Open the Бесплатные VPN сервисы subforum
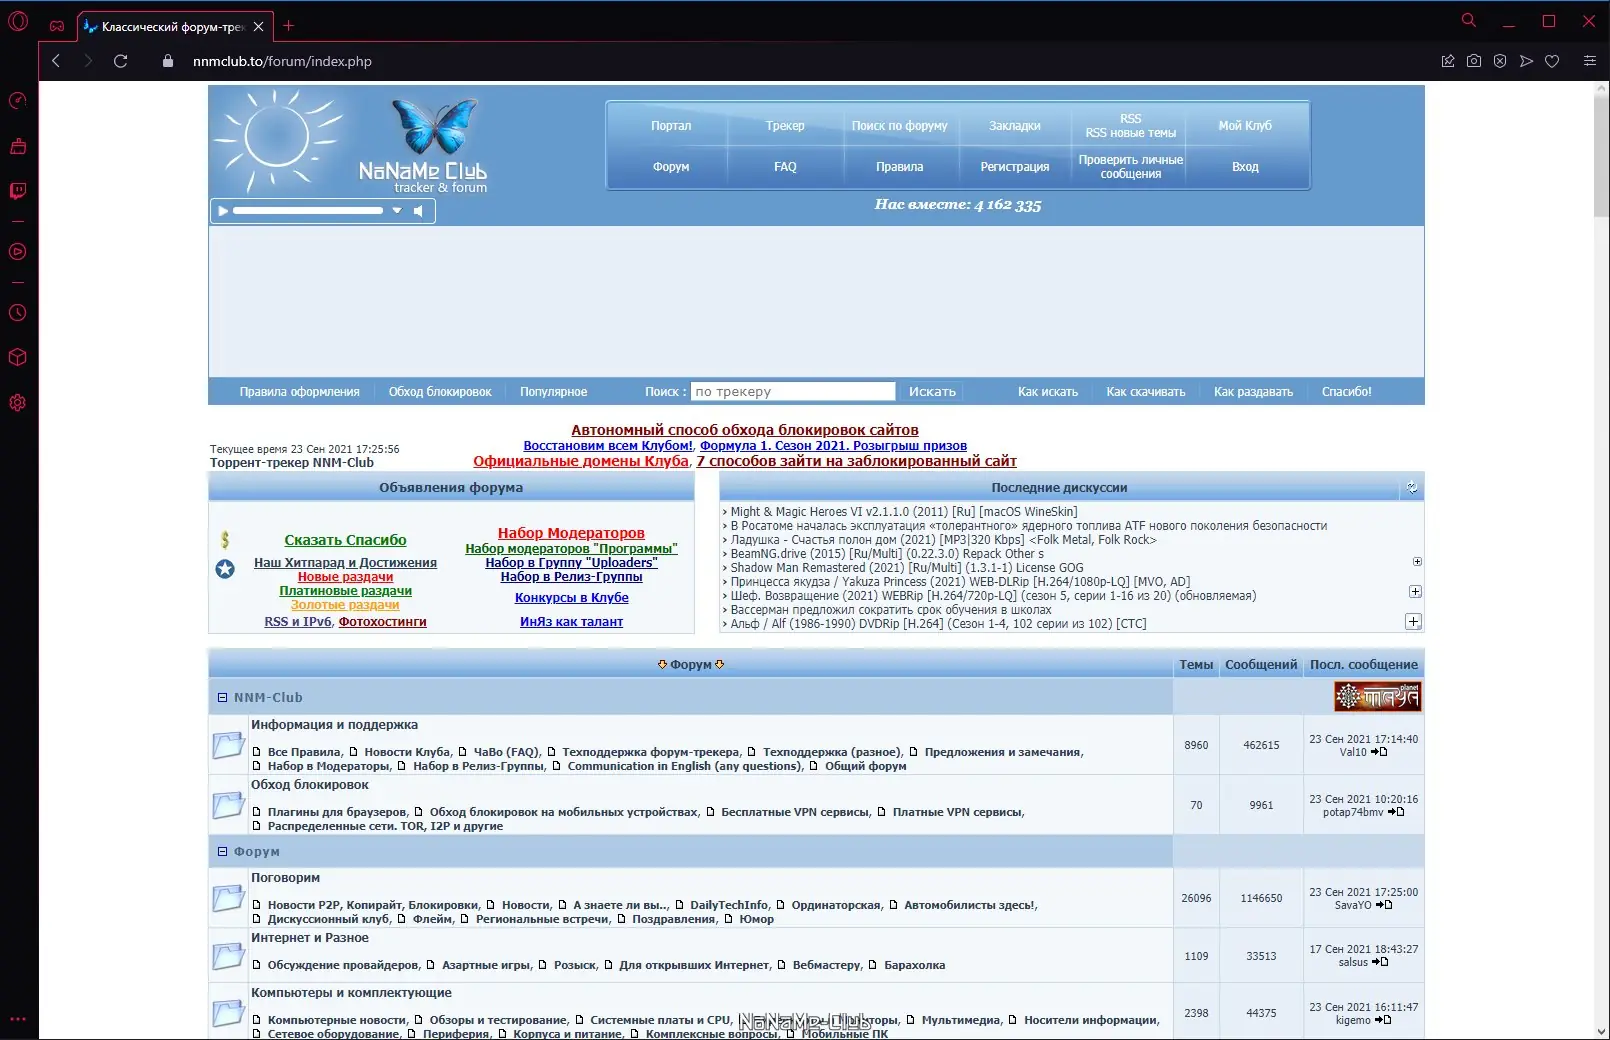Viewport: 1610px width, 1040px height. (795, 812)
